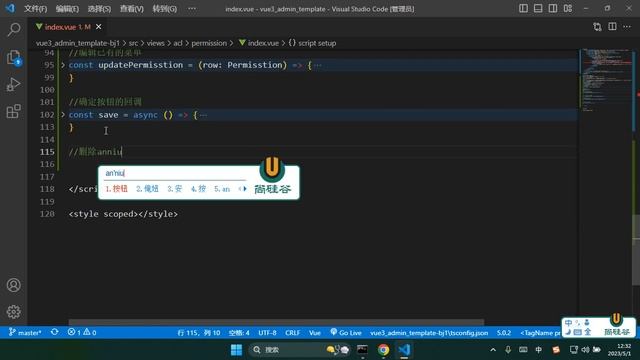This screenshot has width=640, height=360.
Task: Click the acl breadcrumb
Action: pos(178,43)
